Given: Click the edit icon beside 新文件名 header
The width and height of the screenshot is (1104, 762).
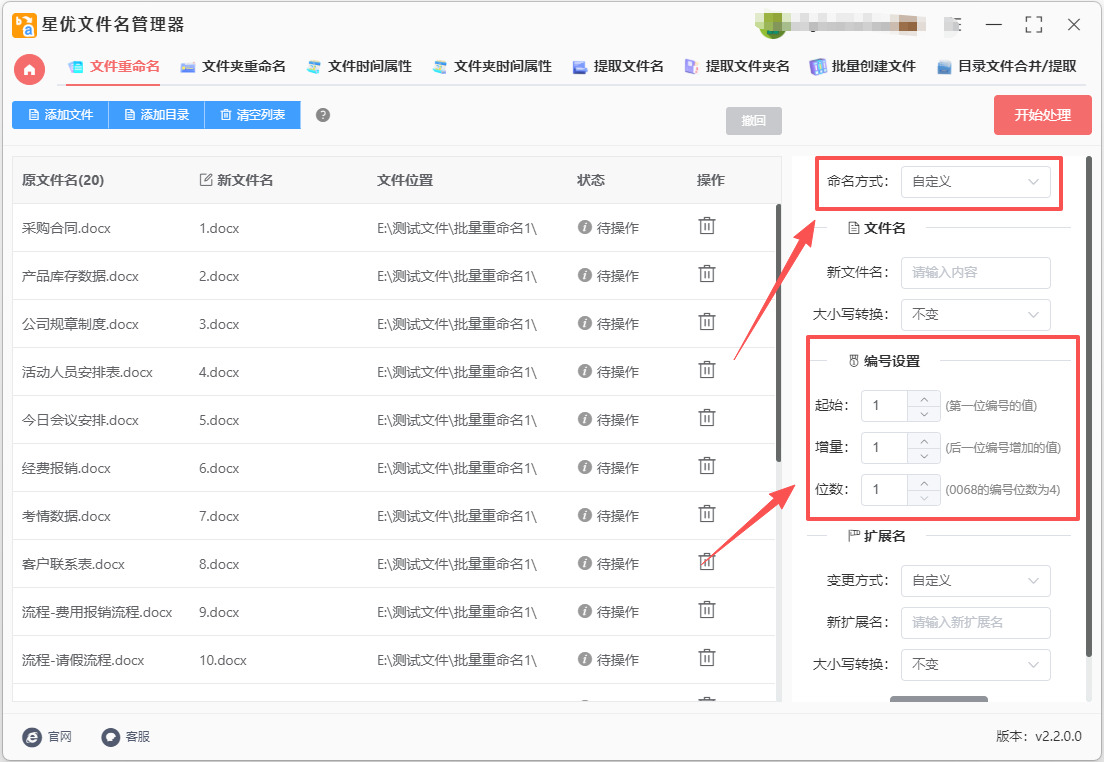Looking at the screenshot, I should pyautogui.click(x=206, y=180).
